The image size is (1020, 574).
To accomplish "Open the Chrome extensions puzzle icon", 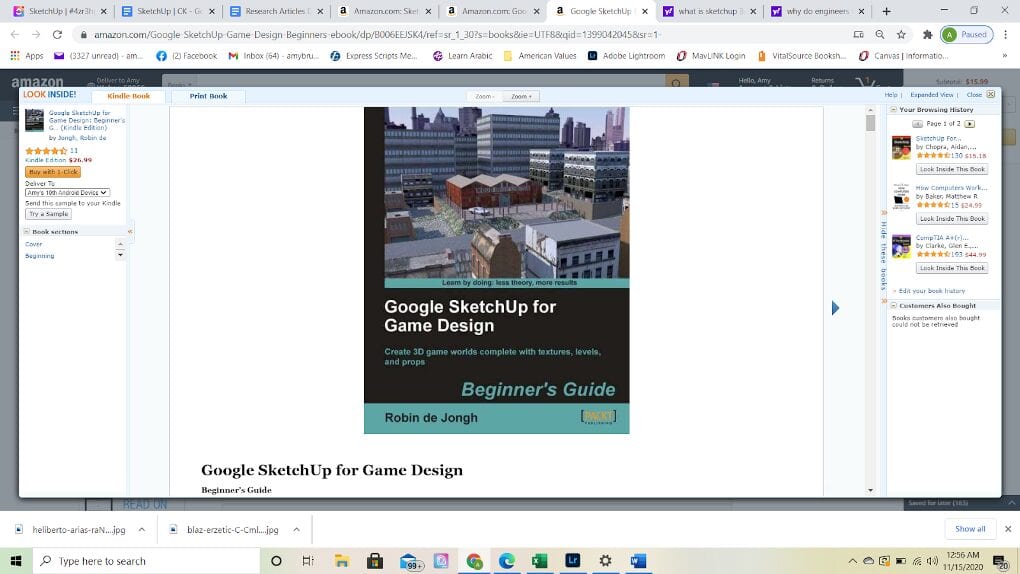I will [x=928, y=34].
